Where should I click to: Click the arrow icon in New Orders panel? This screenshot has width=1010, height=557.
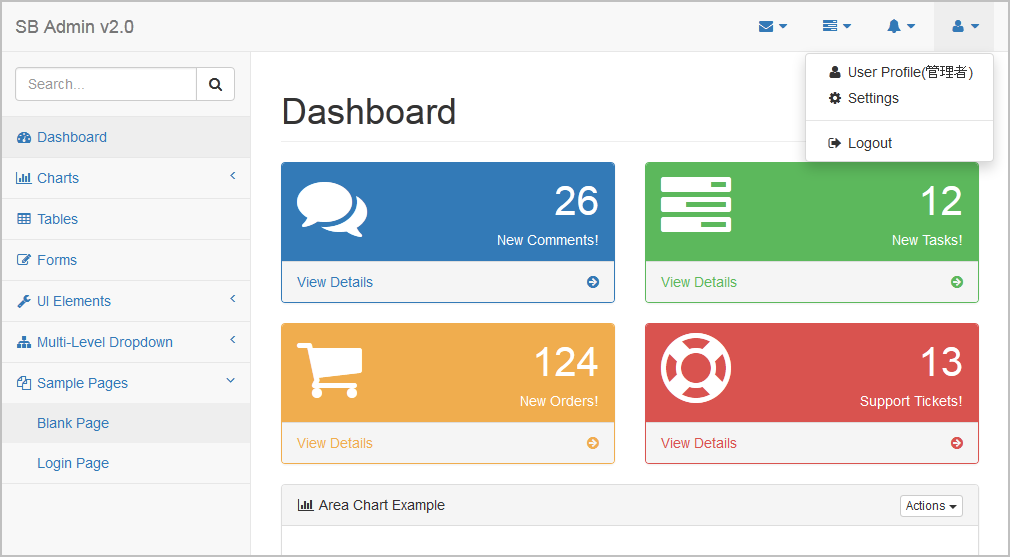(593, 443)
